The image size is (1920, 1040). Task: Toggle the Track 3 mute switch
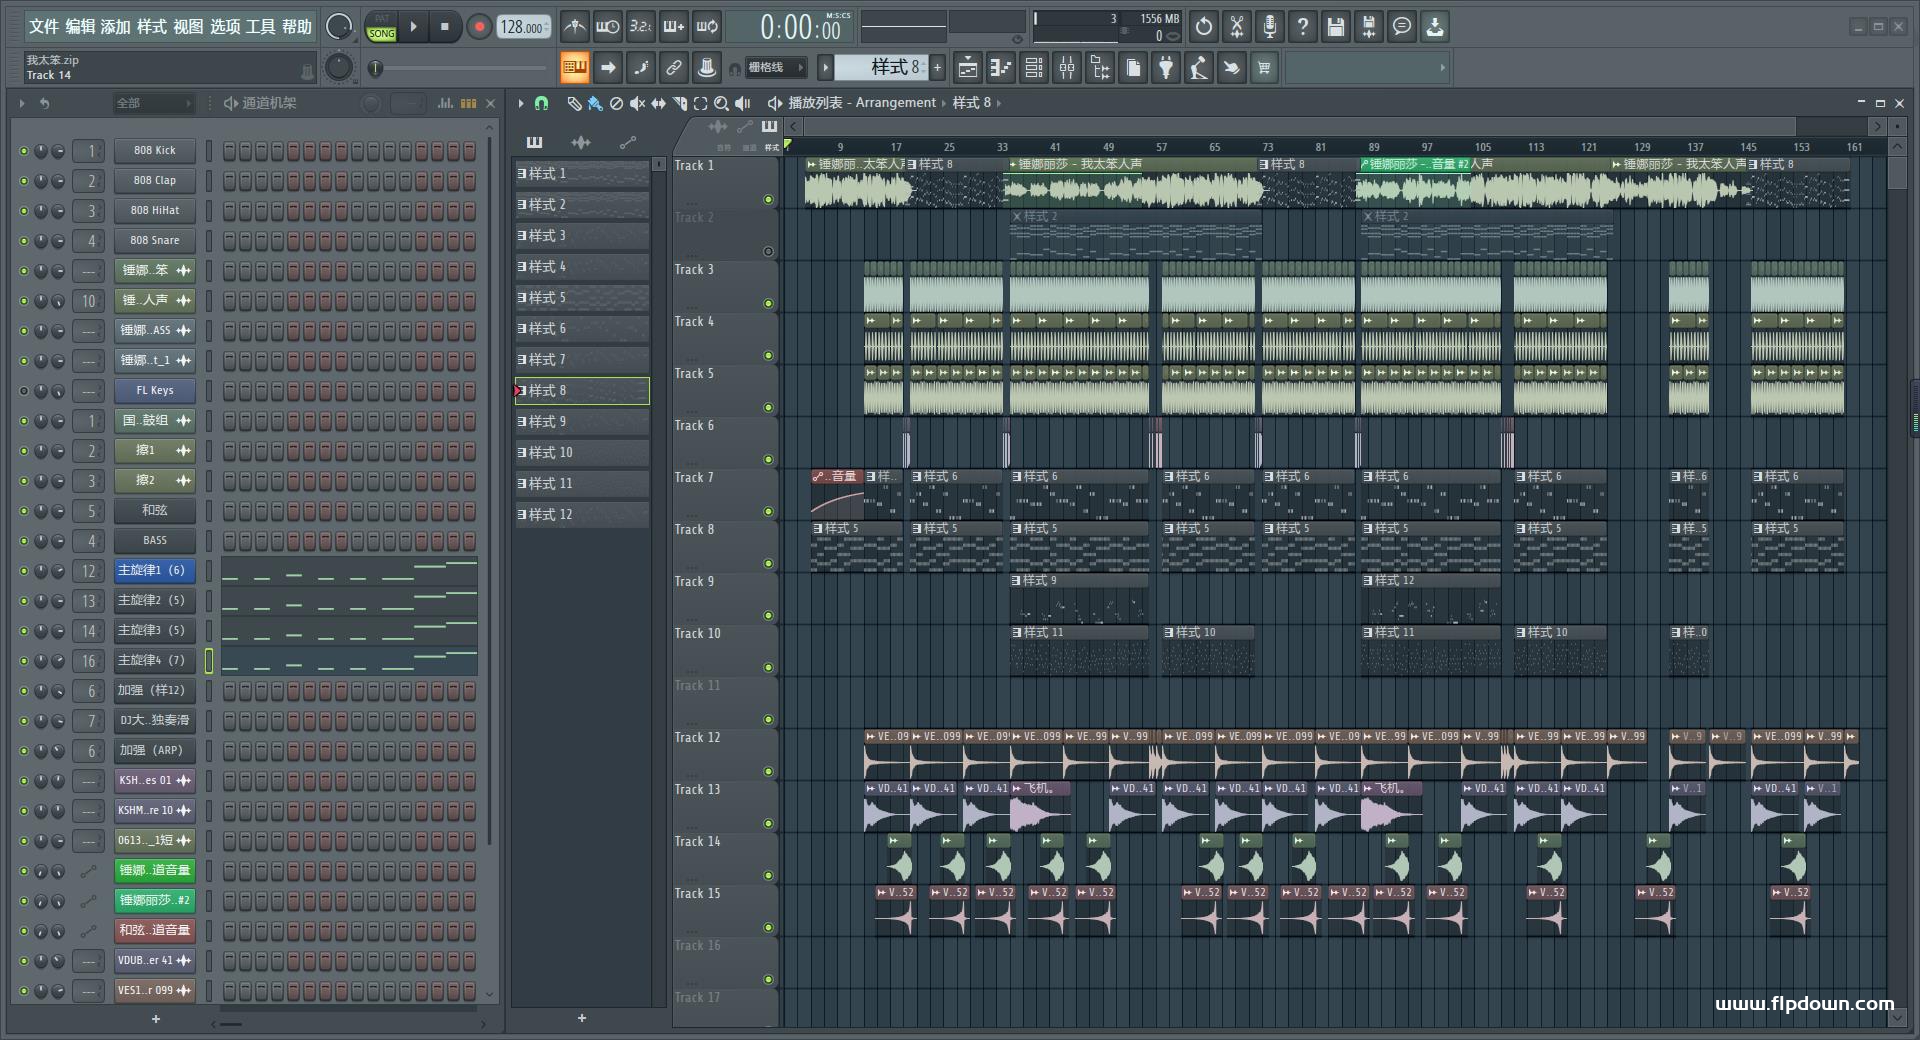click(x=768, y=304)
